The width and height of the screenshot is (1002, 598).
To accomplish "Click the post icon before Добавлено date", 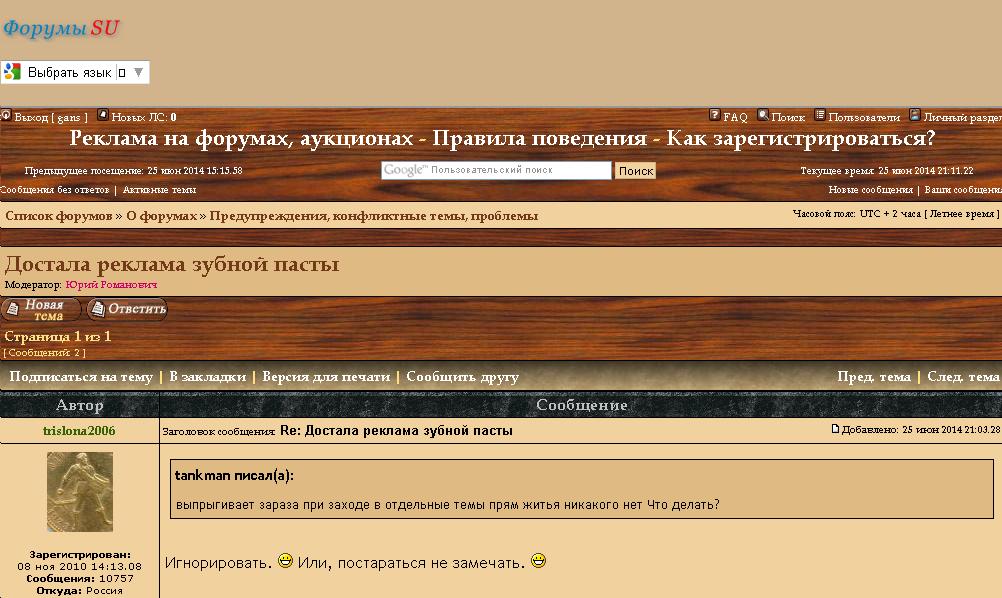I will point(836,430).
